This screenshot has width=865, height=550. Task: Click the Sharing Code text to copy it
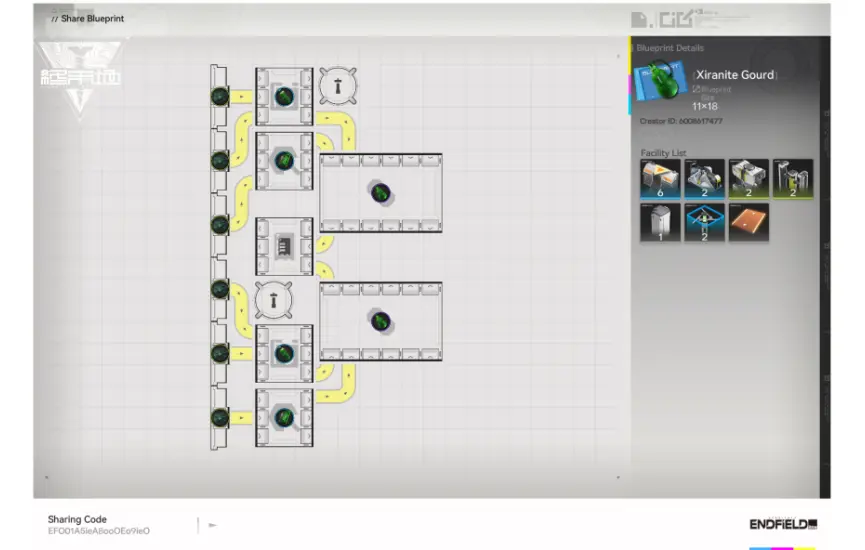coord(98,531)
